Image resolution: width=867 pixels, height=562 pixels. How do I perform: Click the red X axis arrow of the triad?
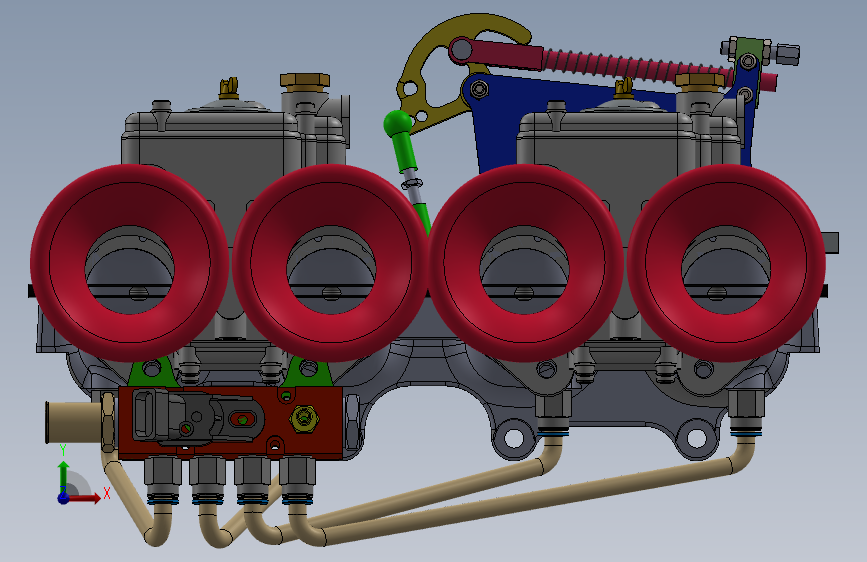[x=86, y=498]
